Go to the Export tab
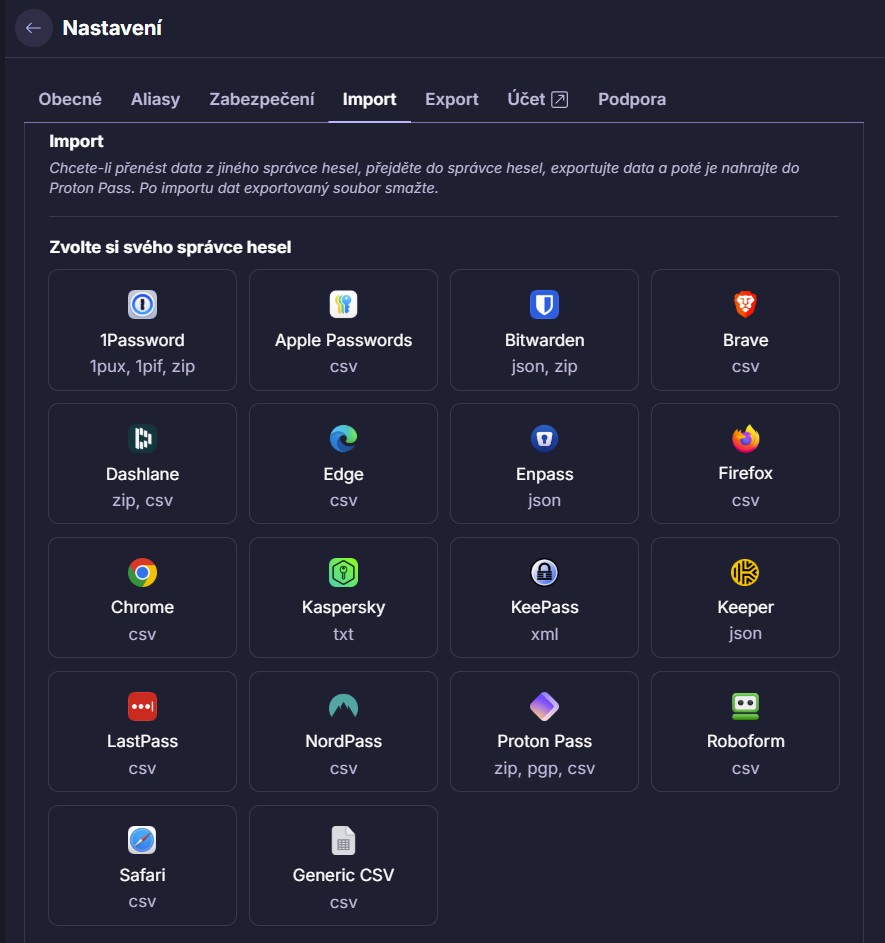Viewport: 885px width, 943px height. pos(452,99)
